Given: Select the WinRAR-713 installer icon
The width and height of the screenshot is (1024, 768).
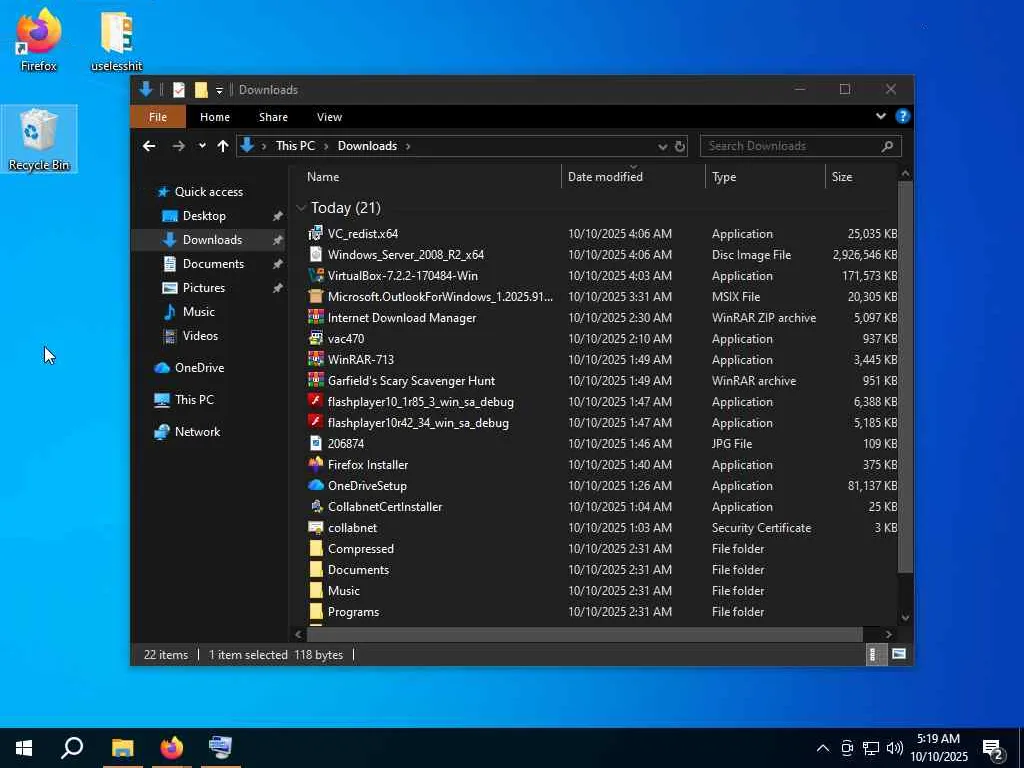Looking at the screenshot, I should (315, 359).
